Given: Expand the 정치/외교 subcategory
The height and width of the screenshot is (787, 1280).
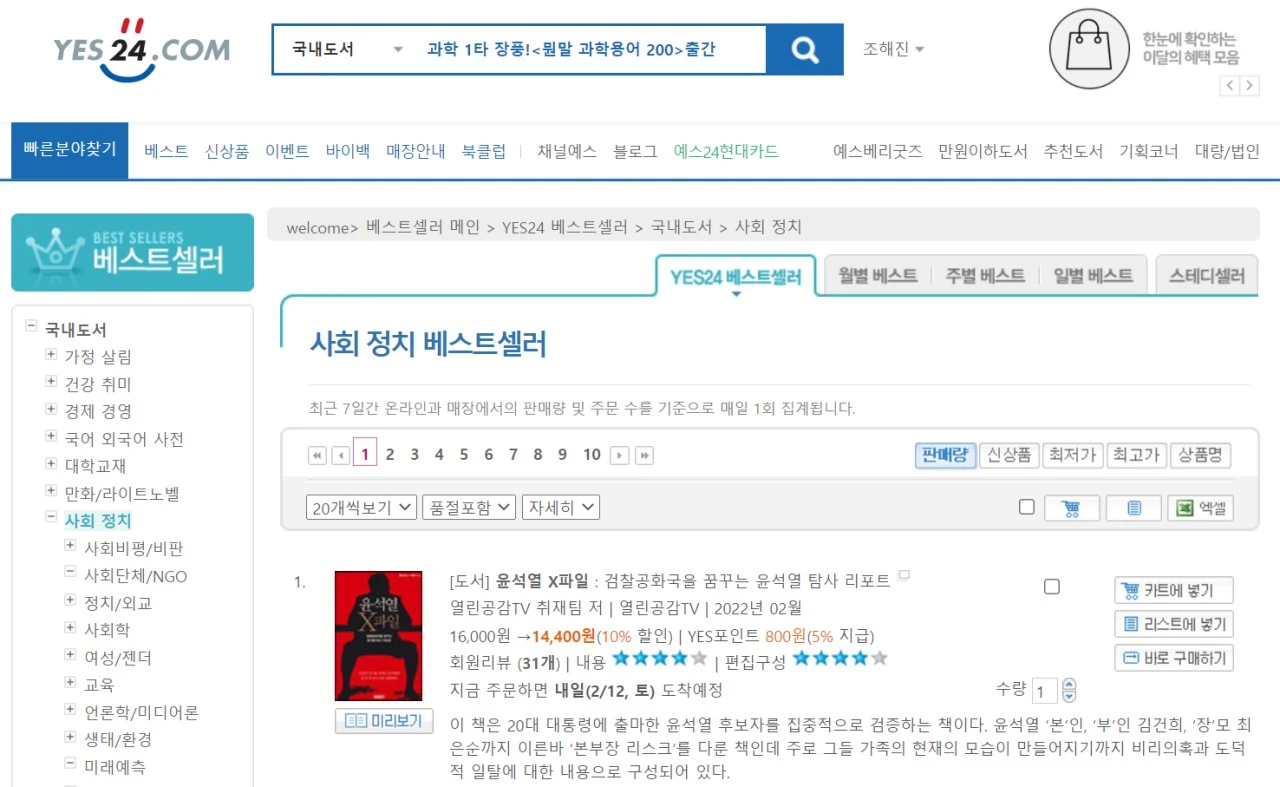Looking at the screenshot, I should (x=70, y=600).
